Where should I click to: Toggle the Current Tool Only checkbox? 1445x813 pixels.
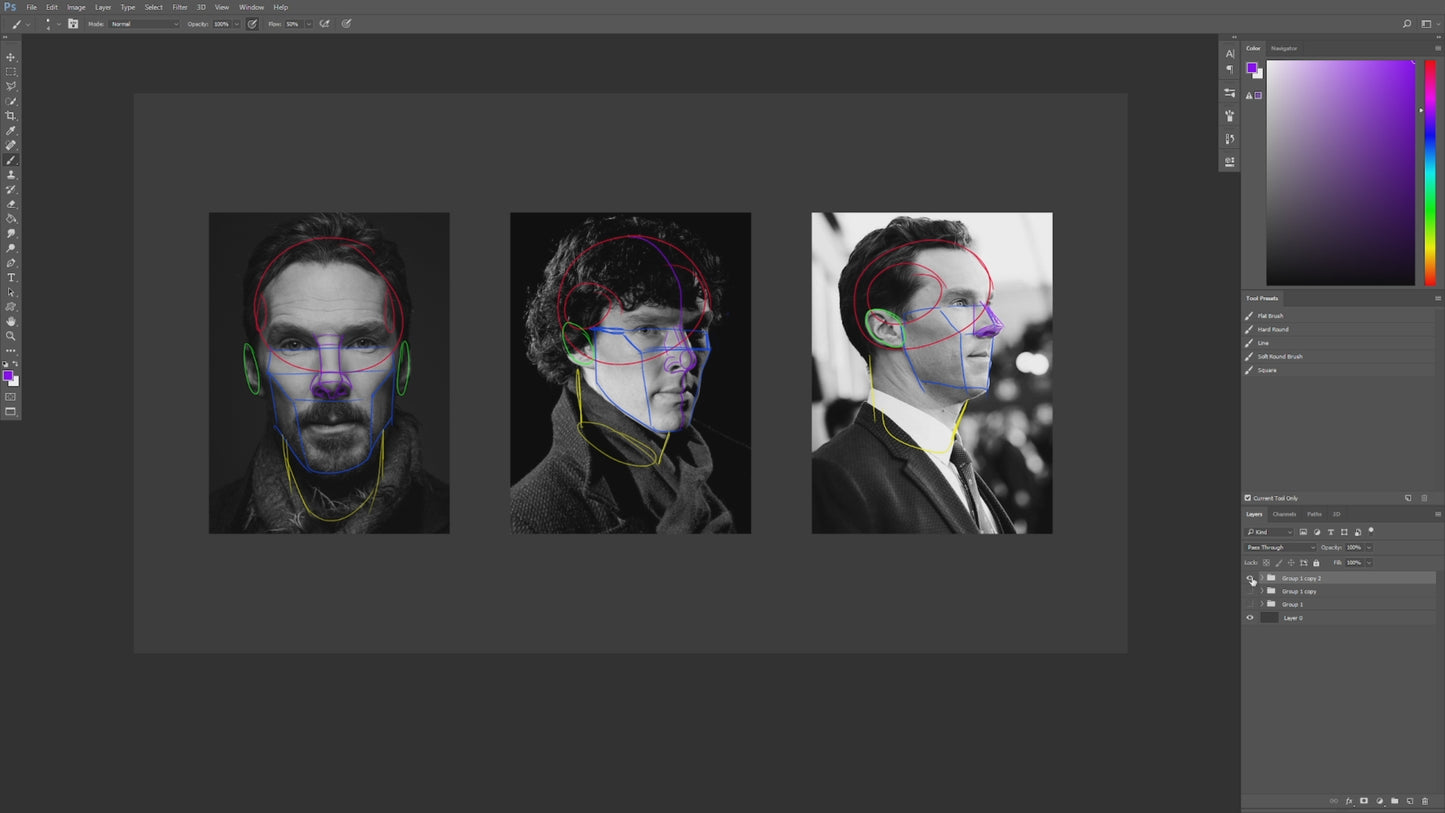pyautogui.click(x=1247, y=497)
